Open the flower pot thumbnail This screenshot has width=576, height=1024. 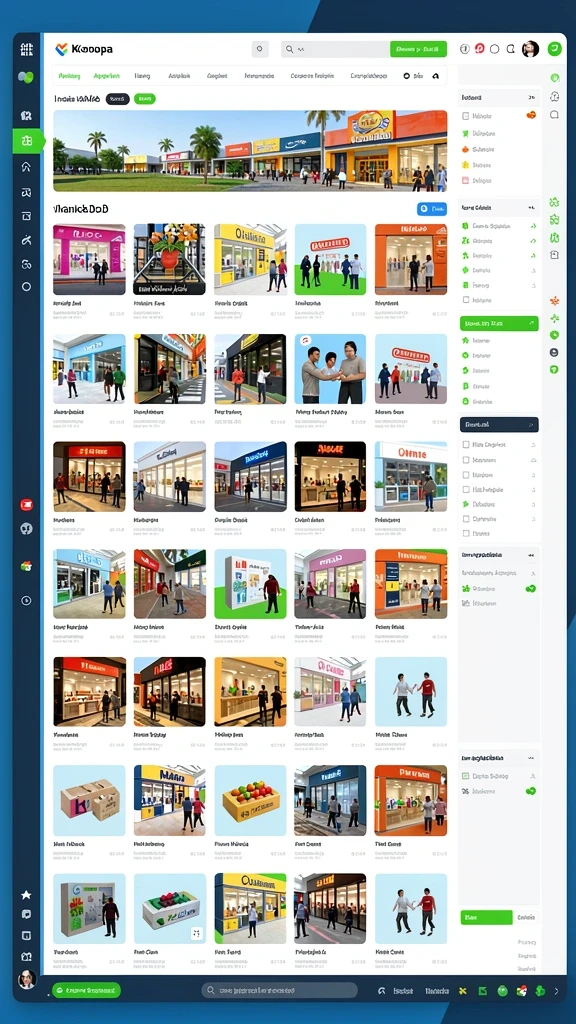pyautogui.click(x=170, y=259)
